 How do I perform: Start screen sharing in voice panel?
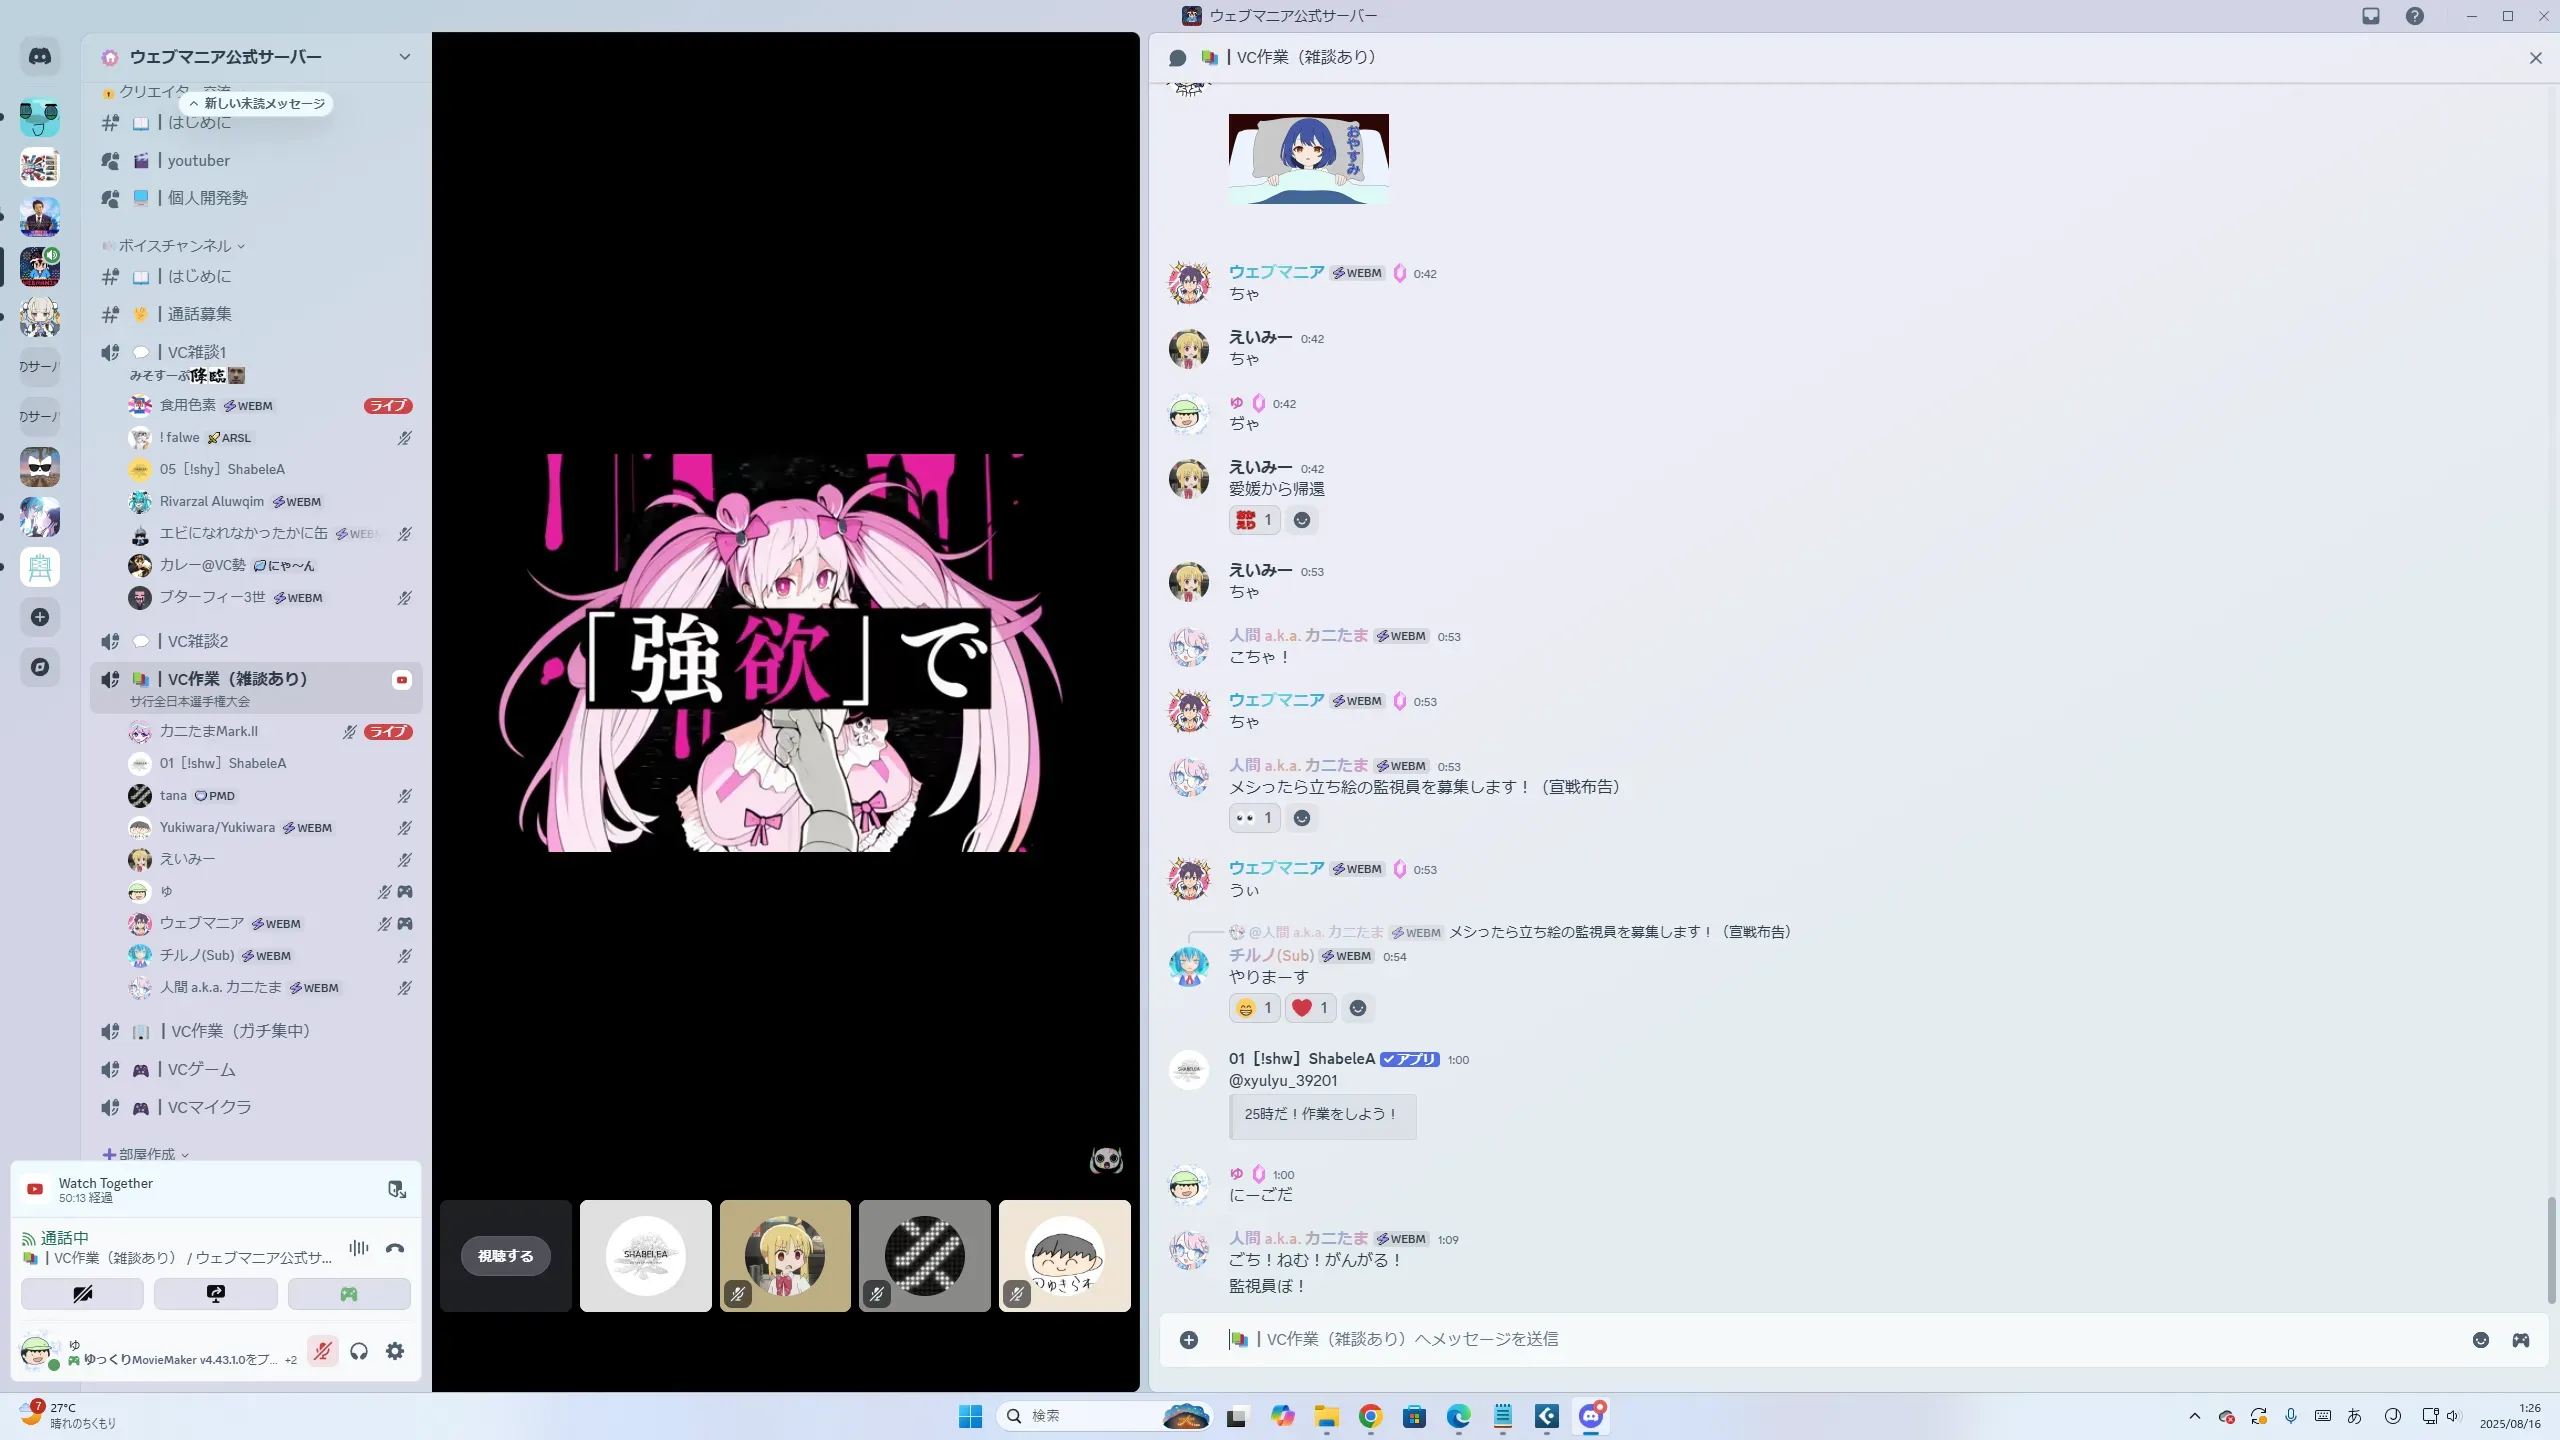point(216,1294)
